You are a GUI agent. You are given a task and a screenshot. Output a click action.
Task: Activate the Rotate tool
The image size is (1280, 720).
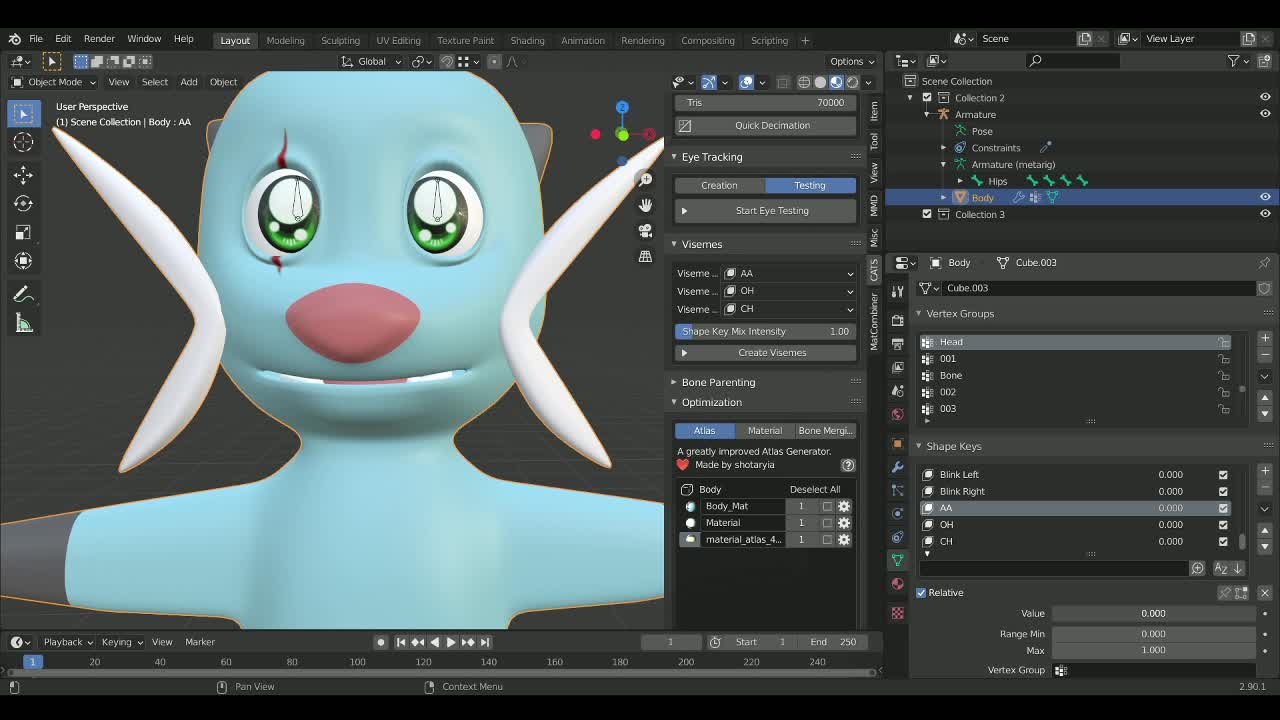point(23,204)
